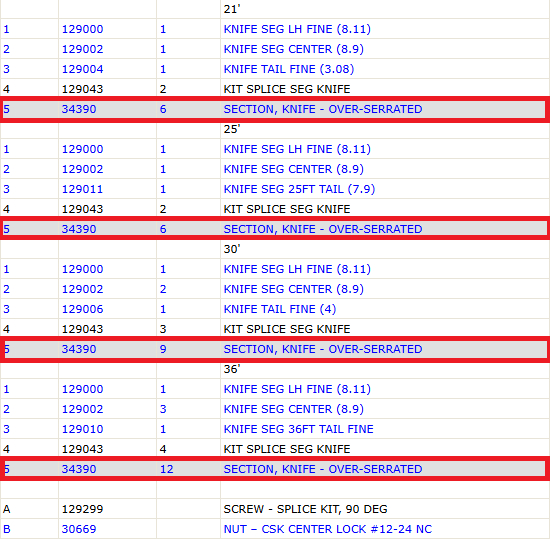The image size is (550, 539).
Task: Click KNIFE SEG CENTER (8.9) with quantity 3
Action: [294, 409]
